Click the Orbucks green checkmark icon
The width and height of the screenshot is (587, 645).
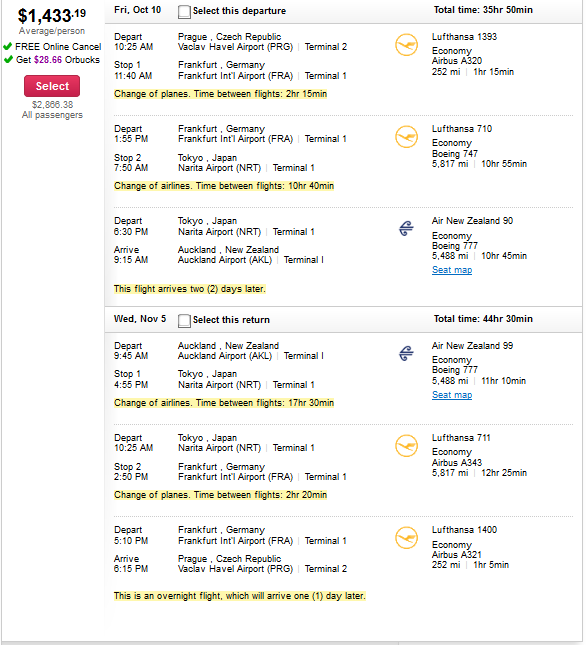coord(8,60)
